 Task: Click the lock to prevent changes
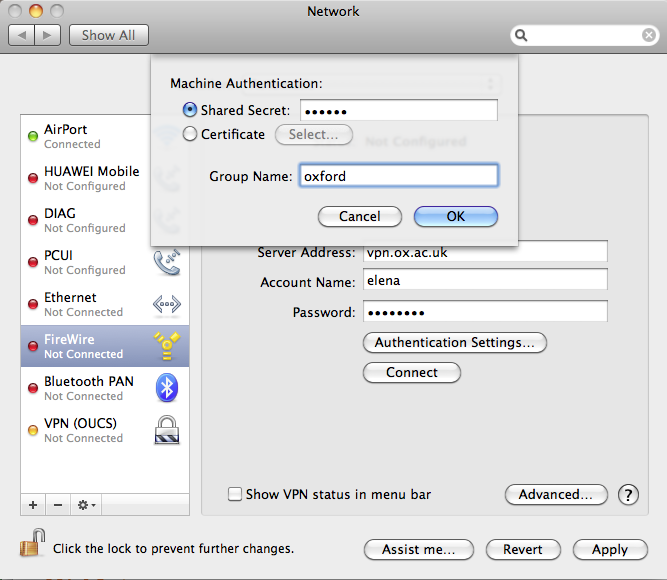coord(33,543)
